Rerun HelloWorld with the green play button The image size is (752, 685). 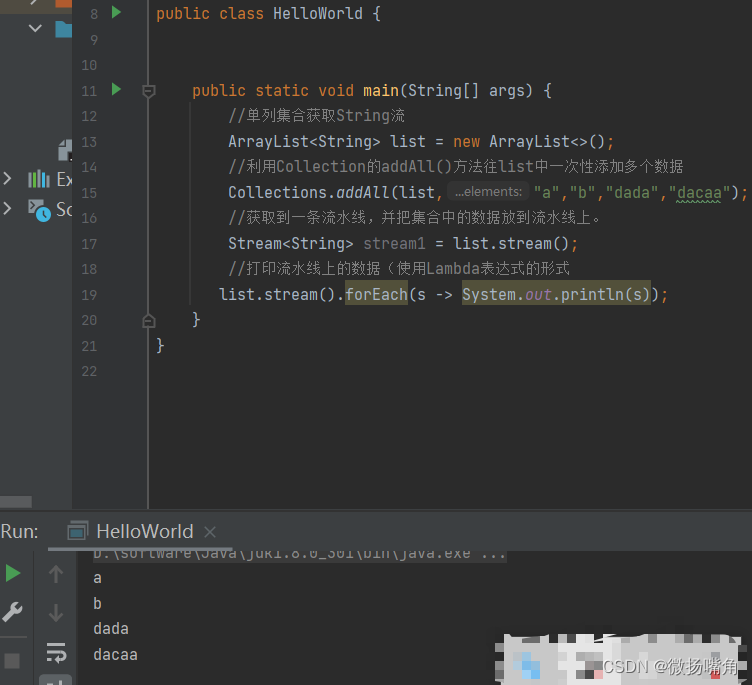pyautogui.click(x=13, y=573)
